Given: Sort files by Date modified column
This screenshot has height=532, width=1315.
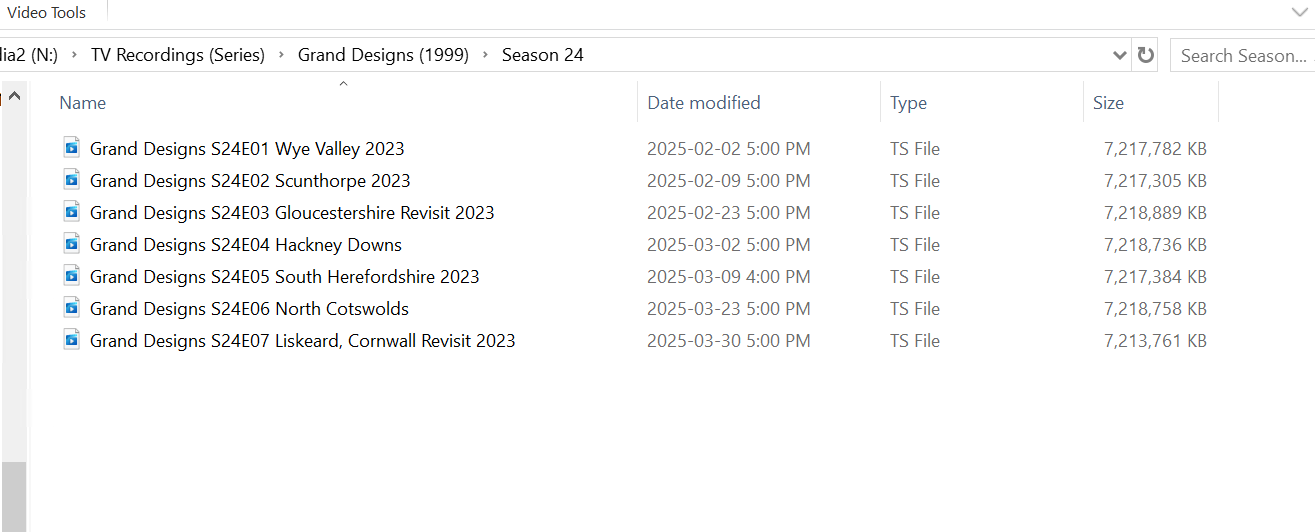Looking at the screenshot, I should click(x=704, y=103).
